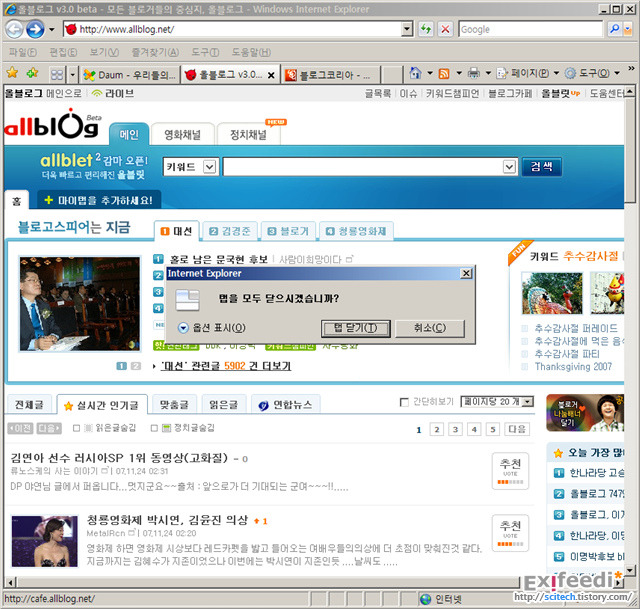
Task: Click the Home page icon
Action: [416, 73]
